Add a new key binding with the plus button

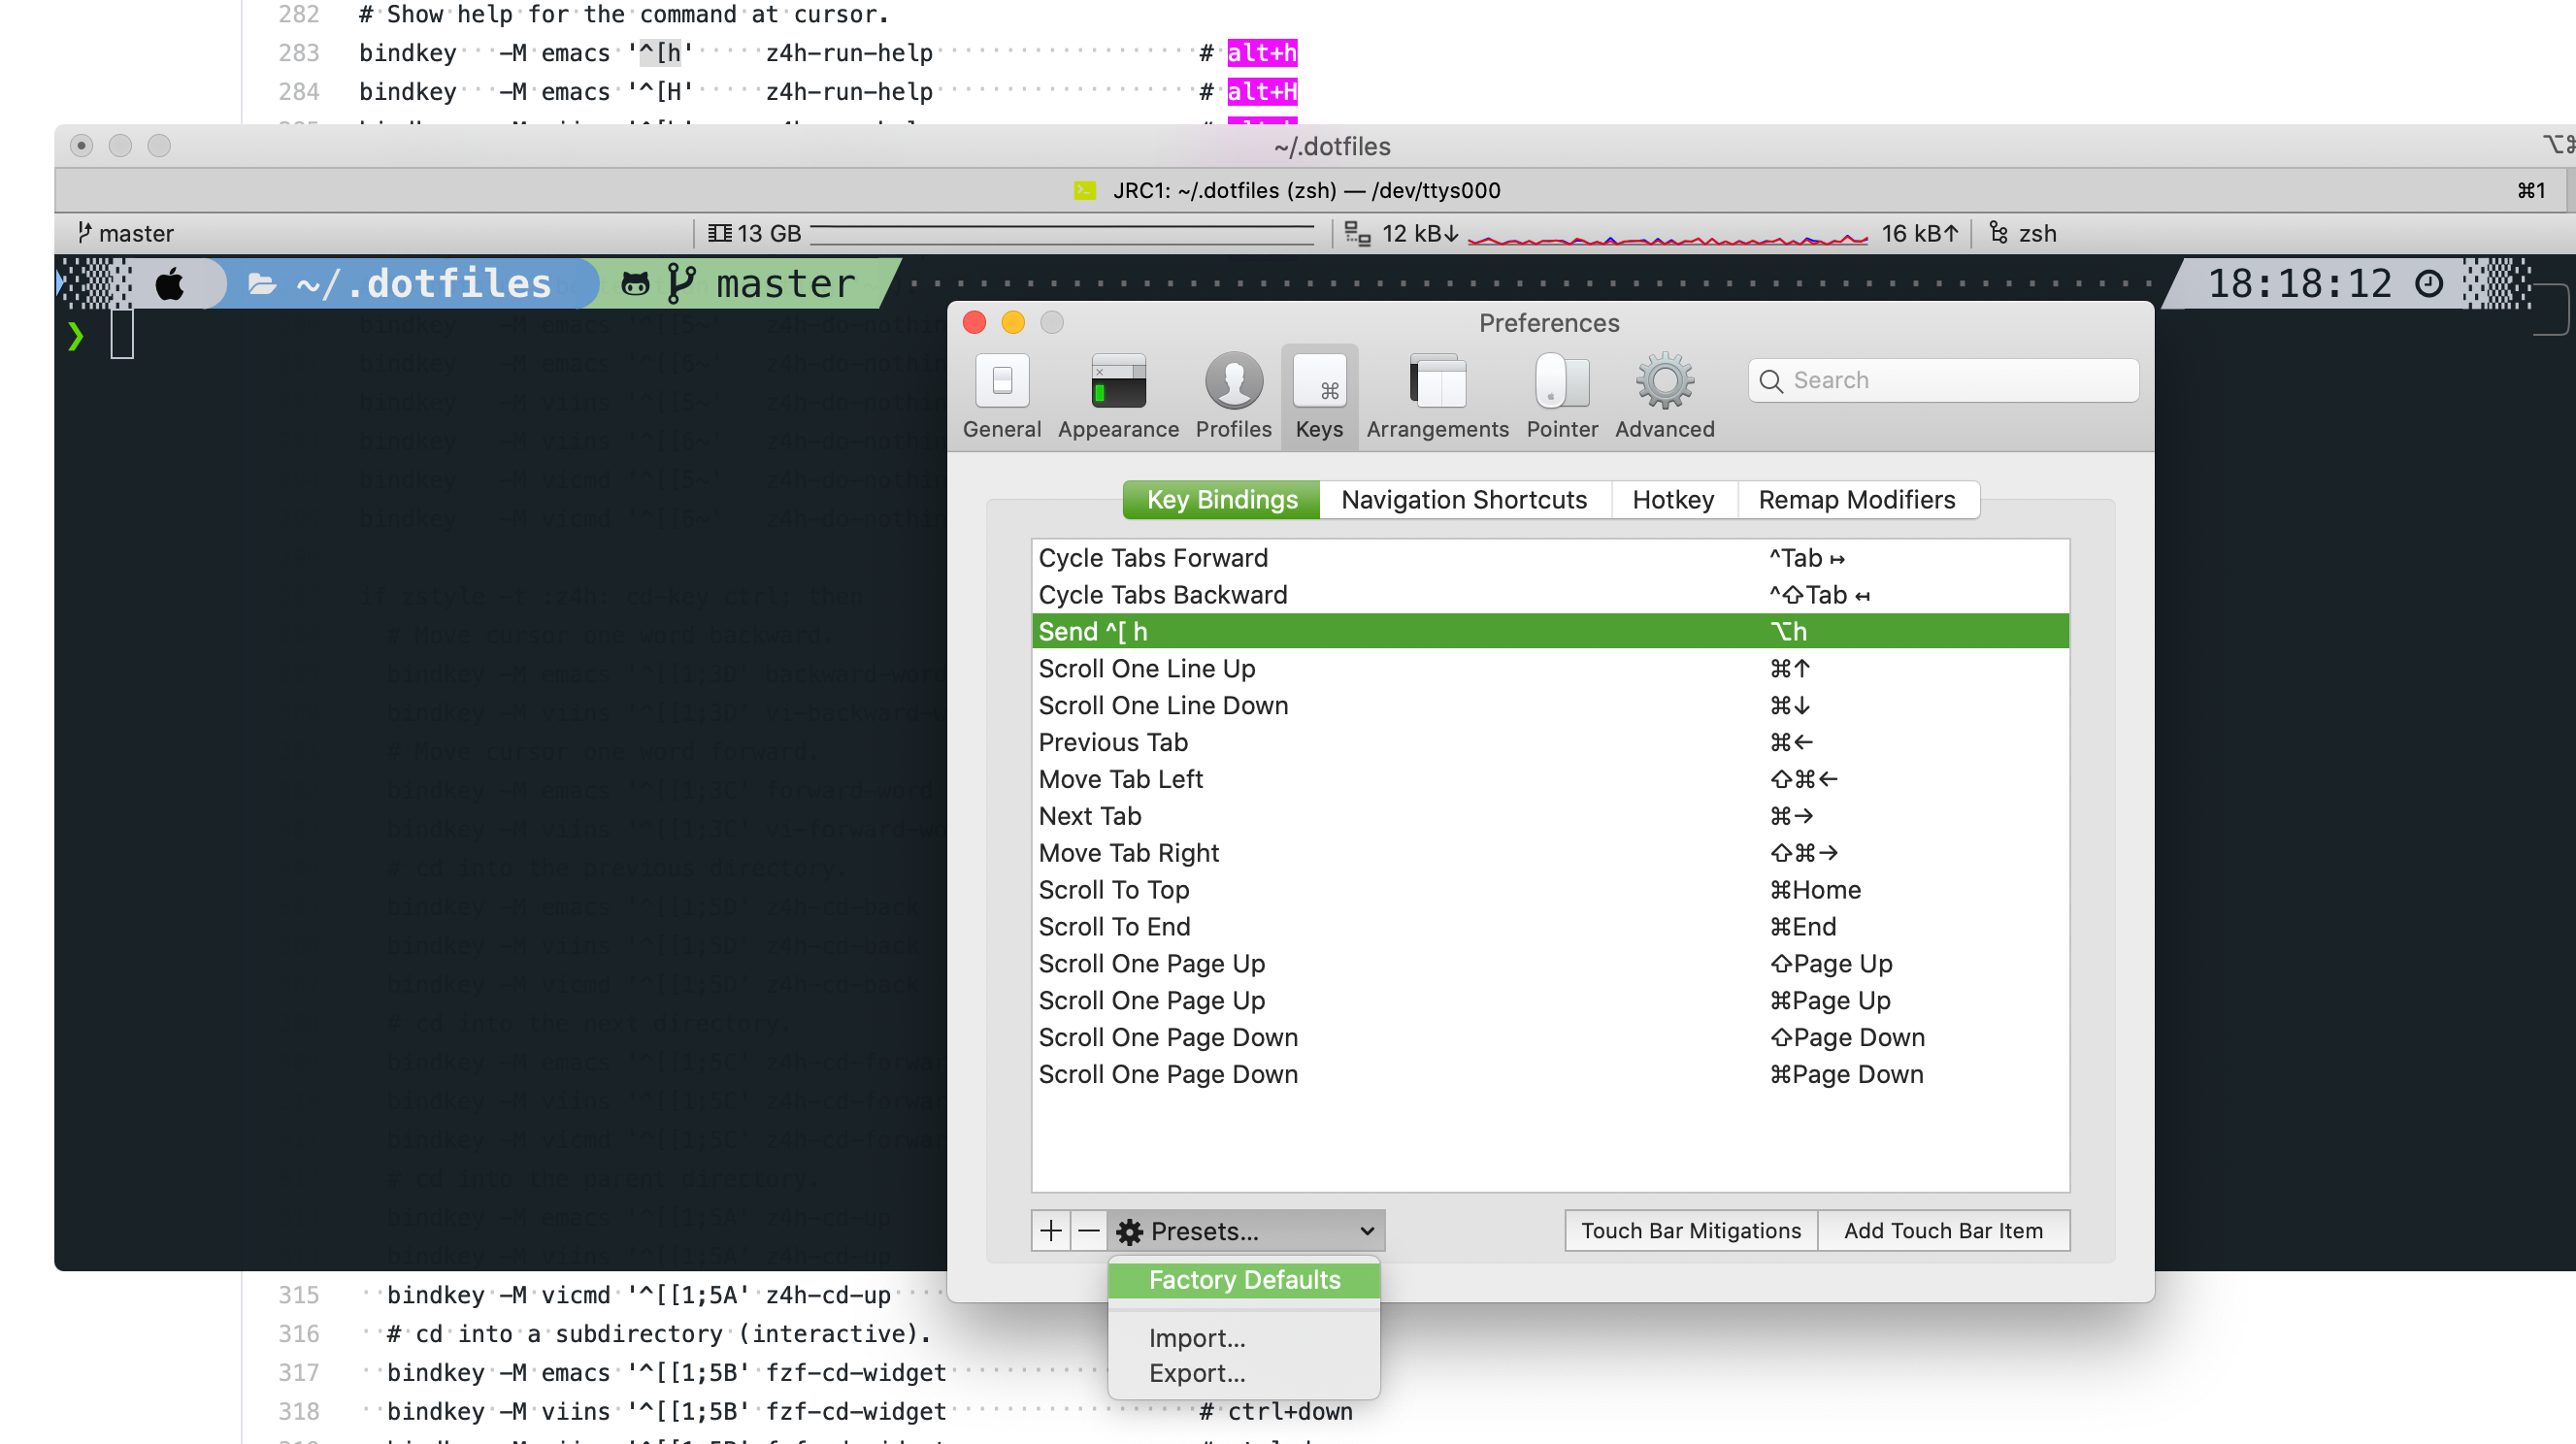click(x=1050, y=1231)
